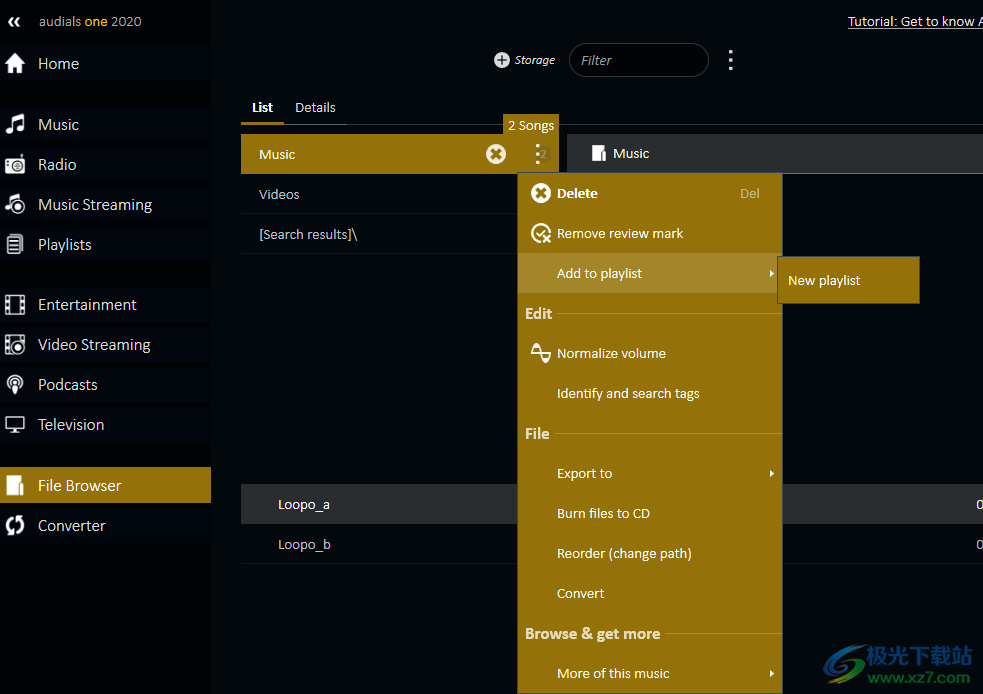Open Playlists in the sidebar

pos(105,244)
